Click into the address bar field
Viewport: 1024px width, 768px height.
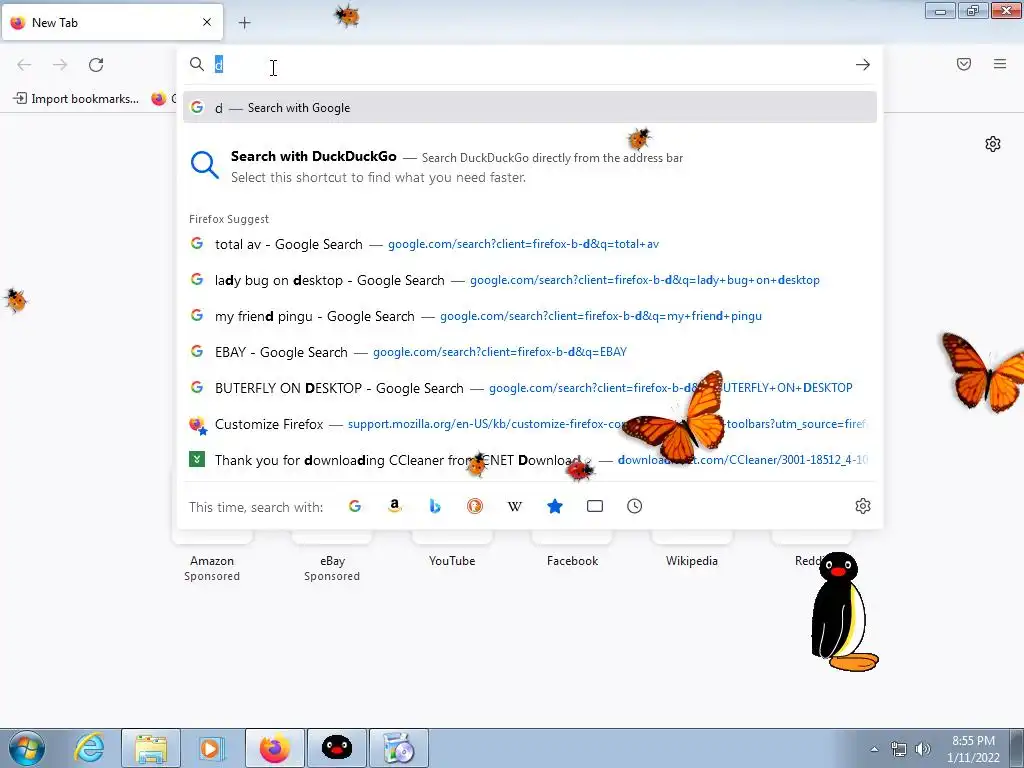click(x=530, y=65)
